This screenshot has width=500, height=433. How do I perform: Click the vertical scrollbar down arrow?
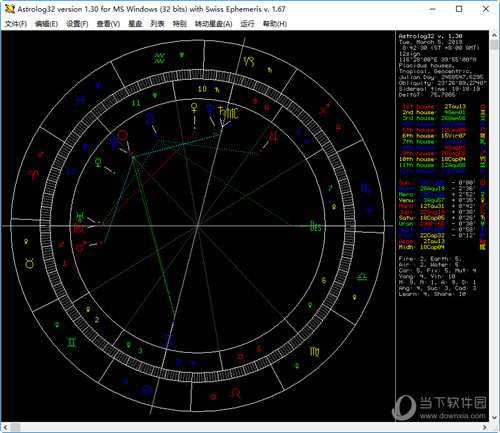pyautogui.click(x=494, y=417)
